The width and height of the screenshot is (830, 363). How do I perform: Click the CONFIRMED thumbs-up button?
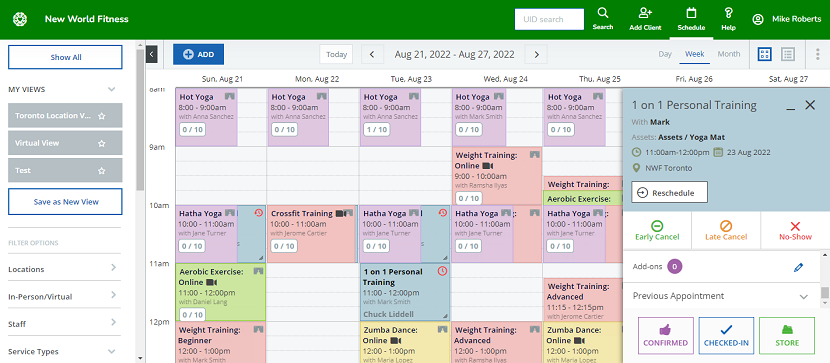coord(665,335)
